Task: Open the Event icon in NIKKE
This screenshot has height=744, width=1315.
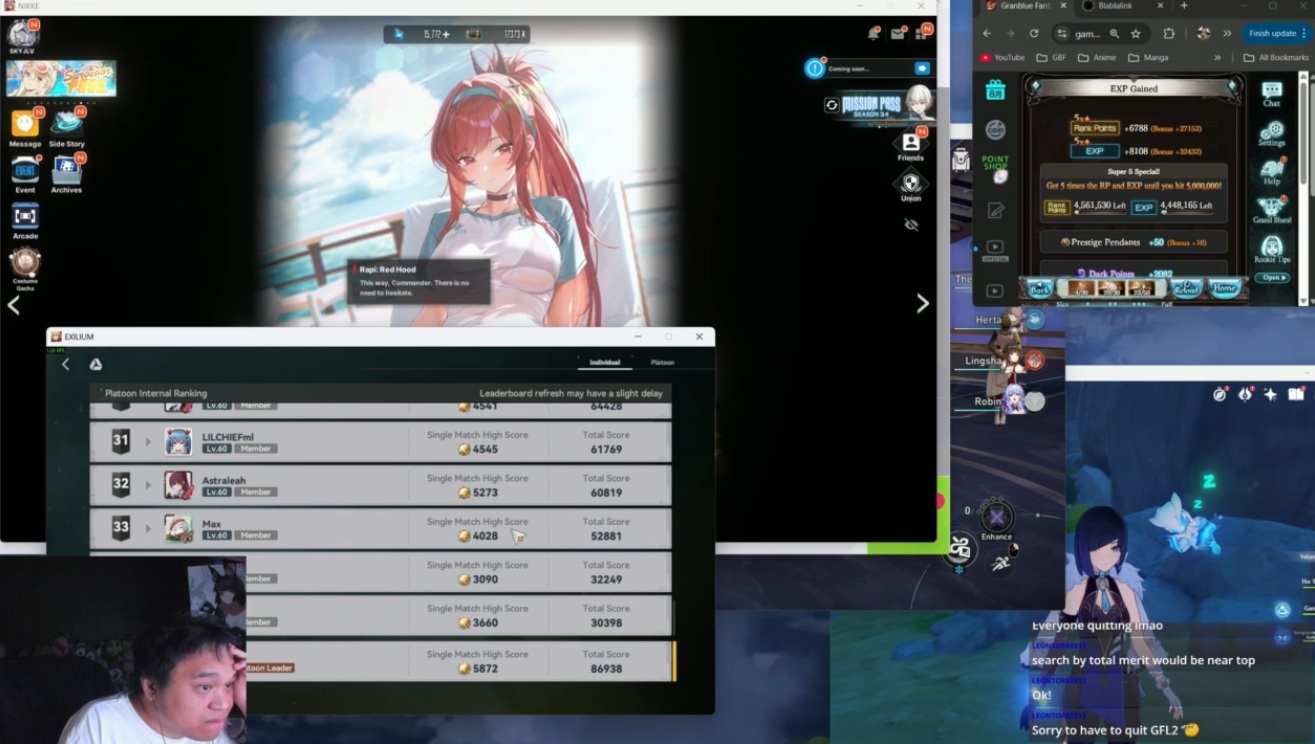Action: pyautogui.click(x=25, y=174)
